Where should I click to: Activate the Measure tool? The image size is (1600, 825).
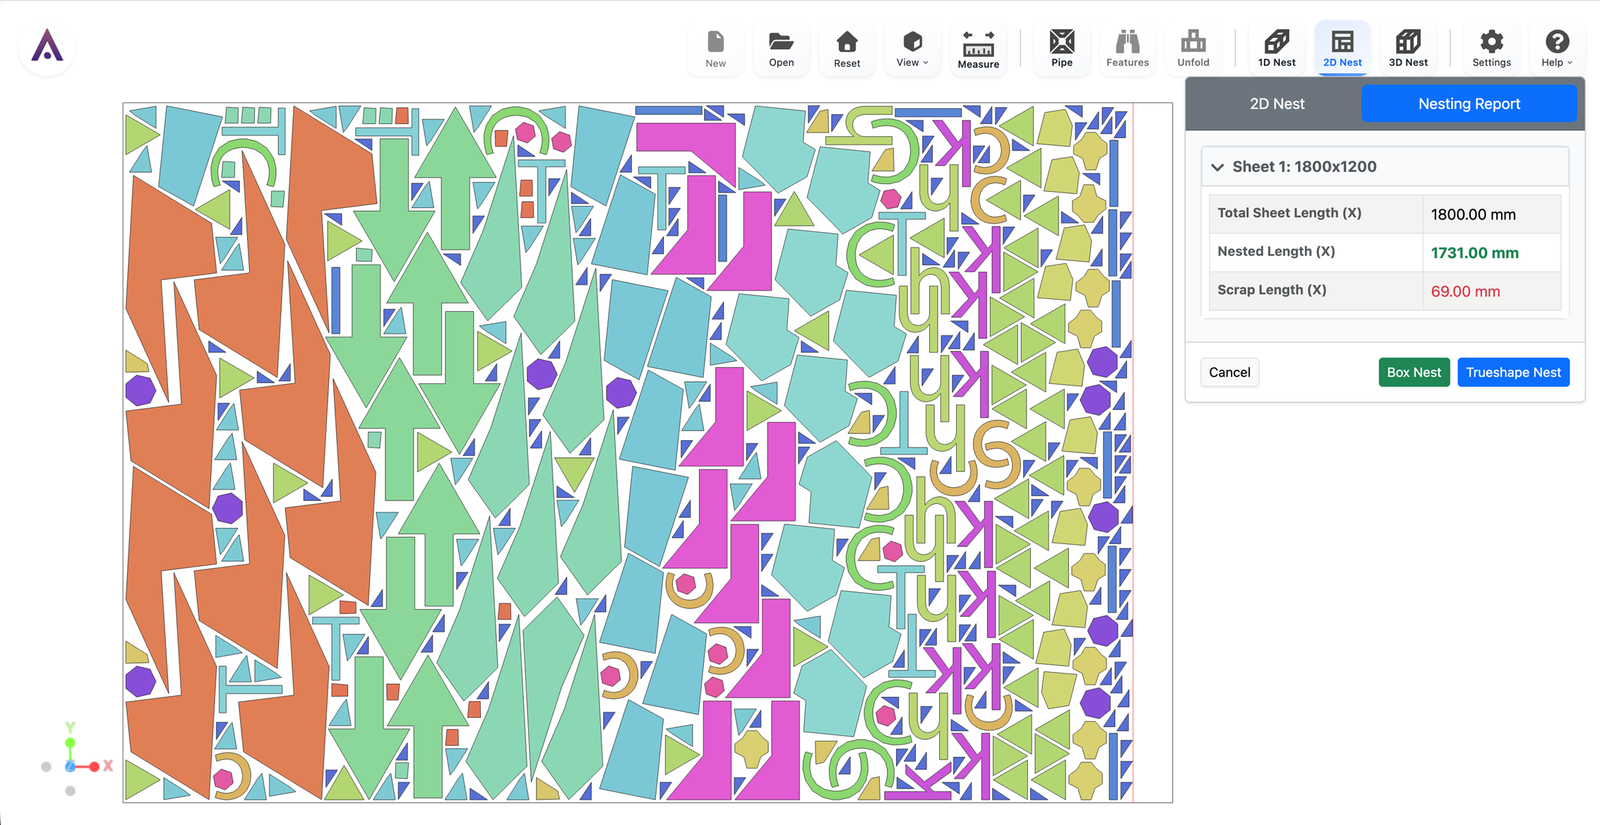click(978, 48)
